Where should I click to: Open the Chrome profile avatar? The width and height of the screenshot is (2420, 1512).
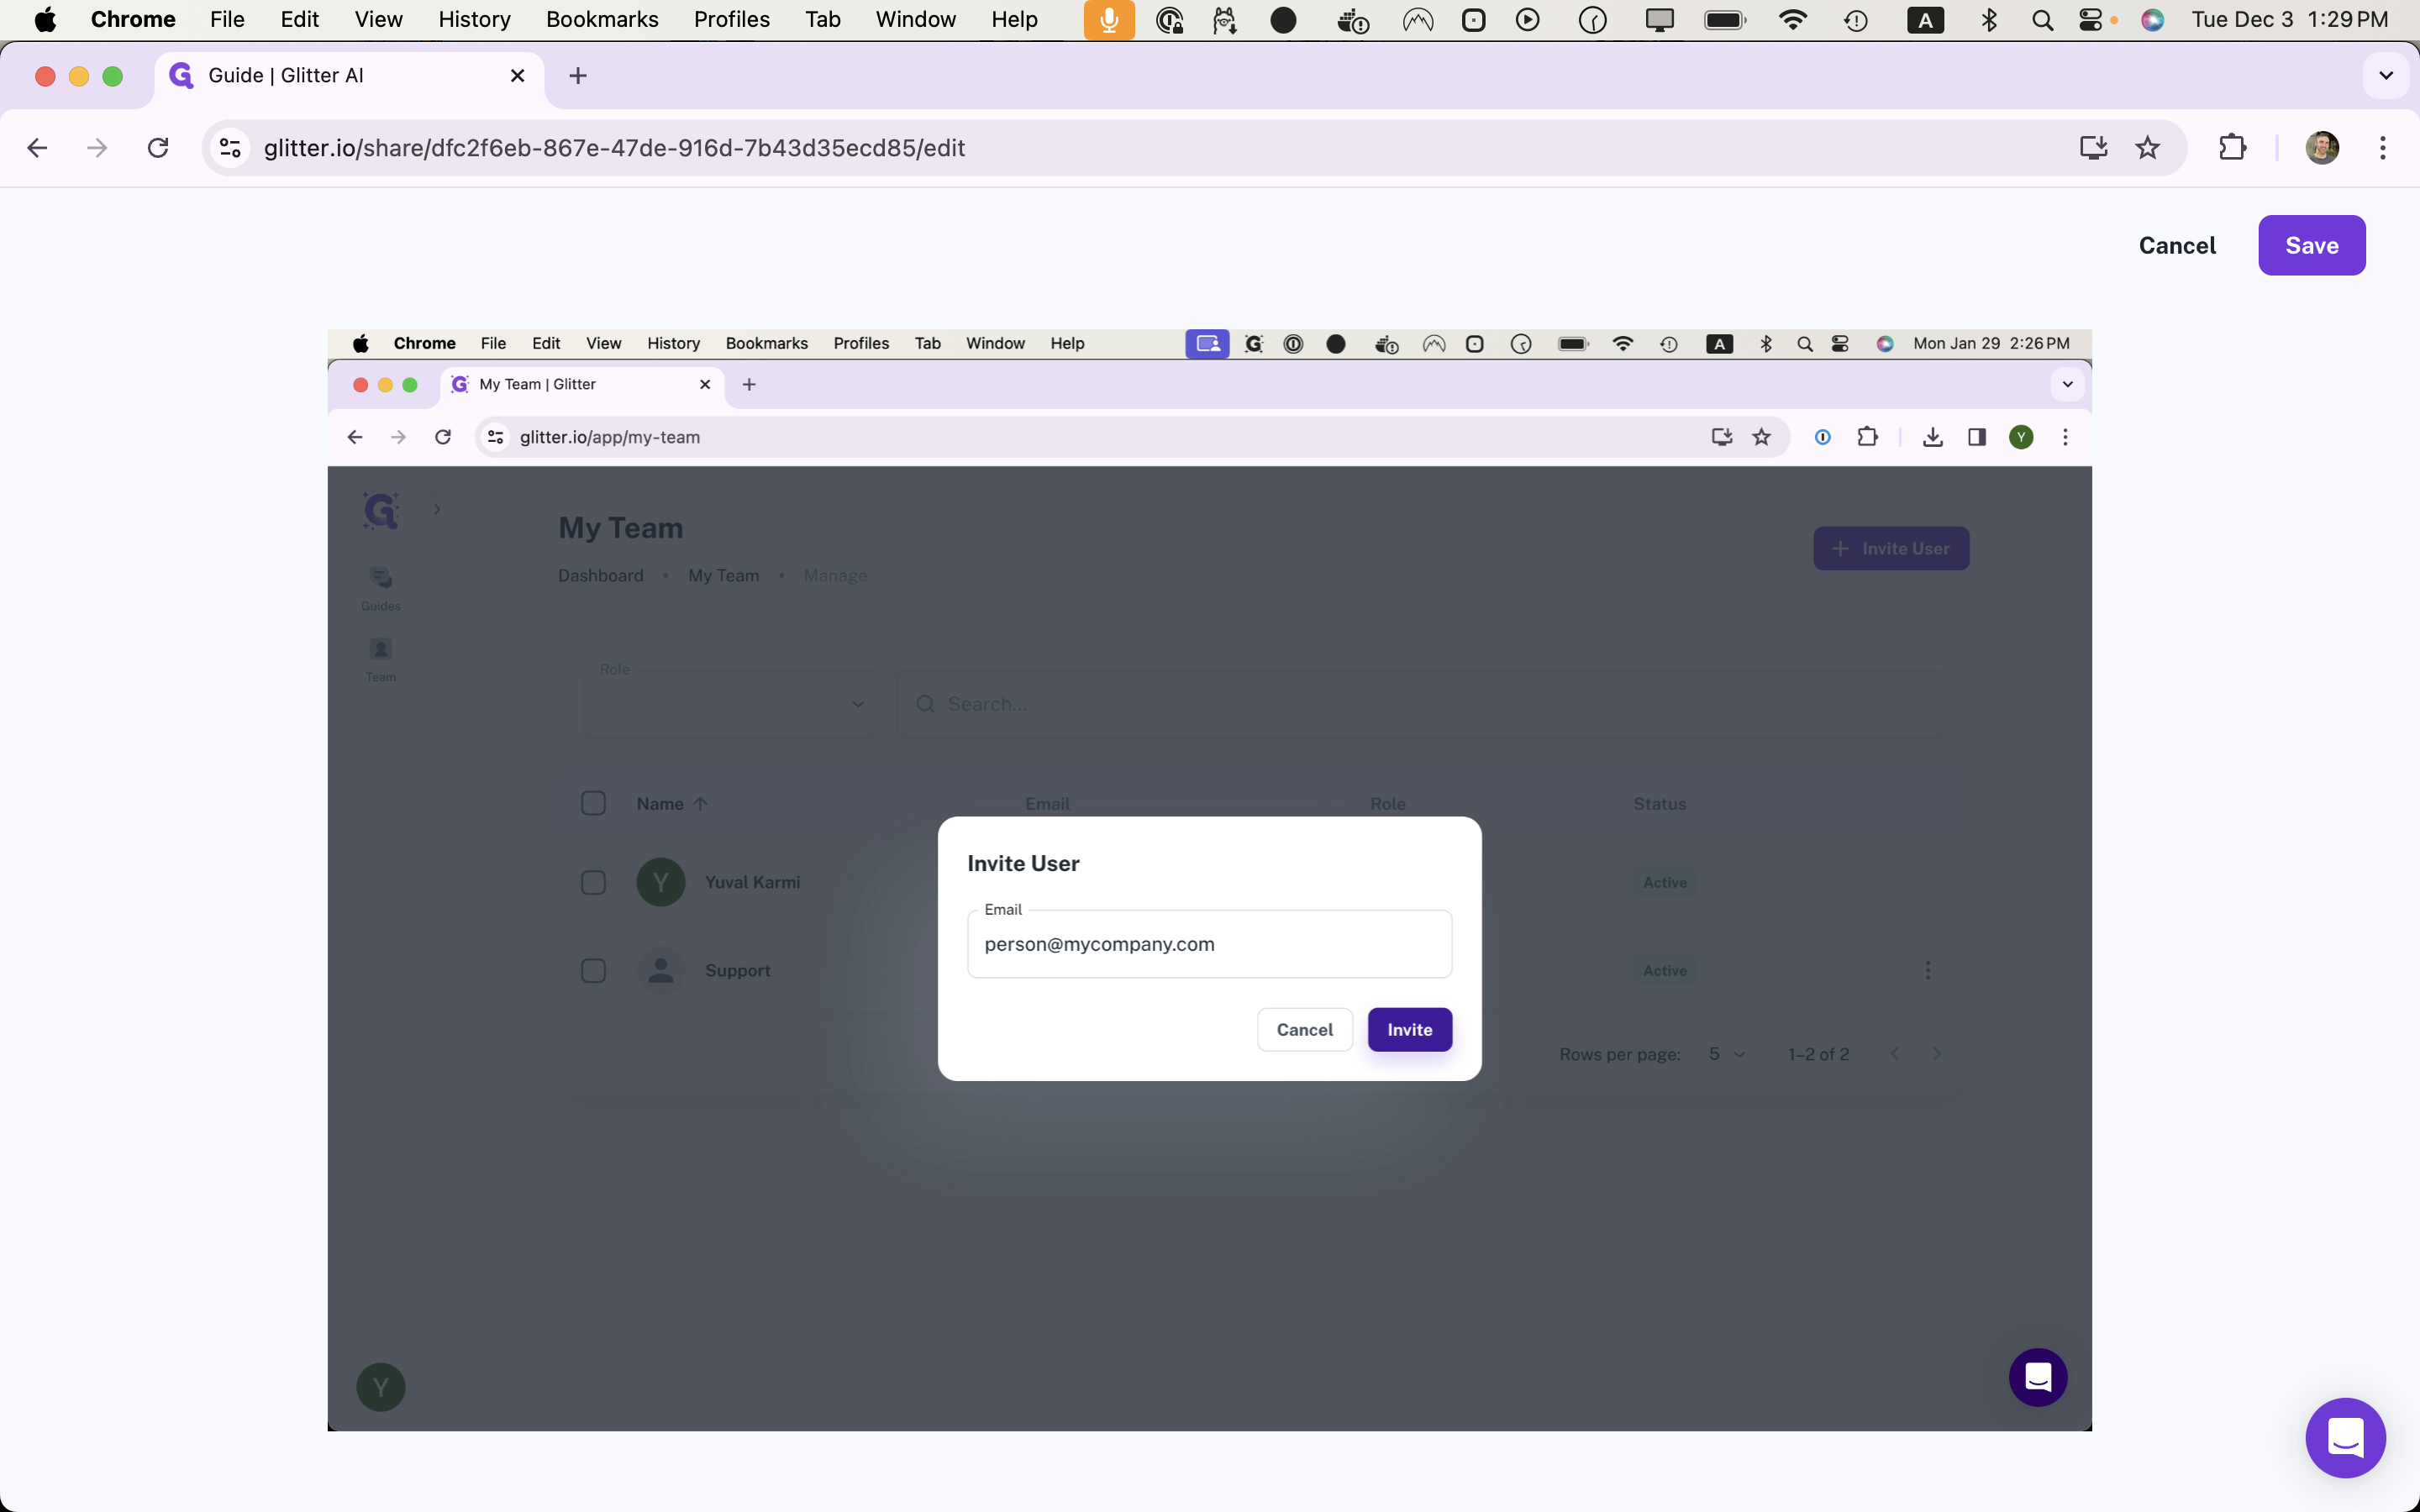pyautogui.click(x=2322, y=148)
